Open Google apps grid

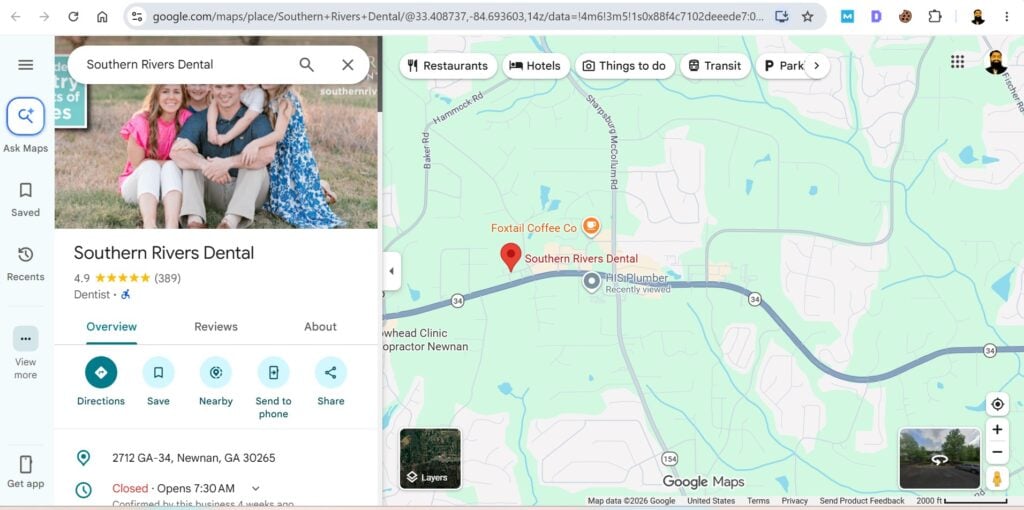pyautogui.click(x=957, y=61)
